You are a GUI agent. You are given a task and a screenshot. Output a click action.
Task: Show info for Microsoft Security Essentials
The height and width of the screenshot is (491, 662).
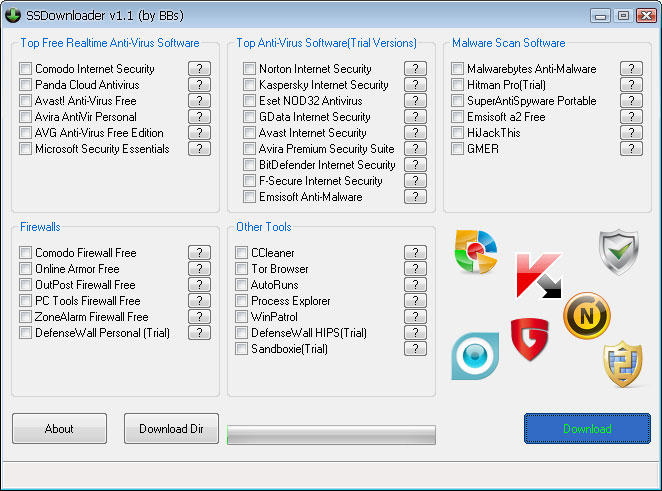(199, 149)
